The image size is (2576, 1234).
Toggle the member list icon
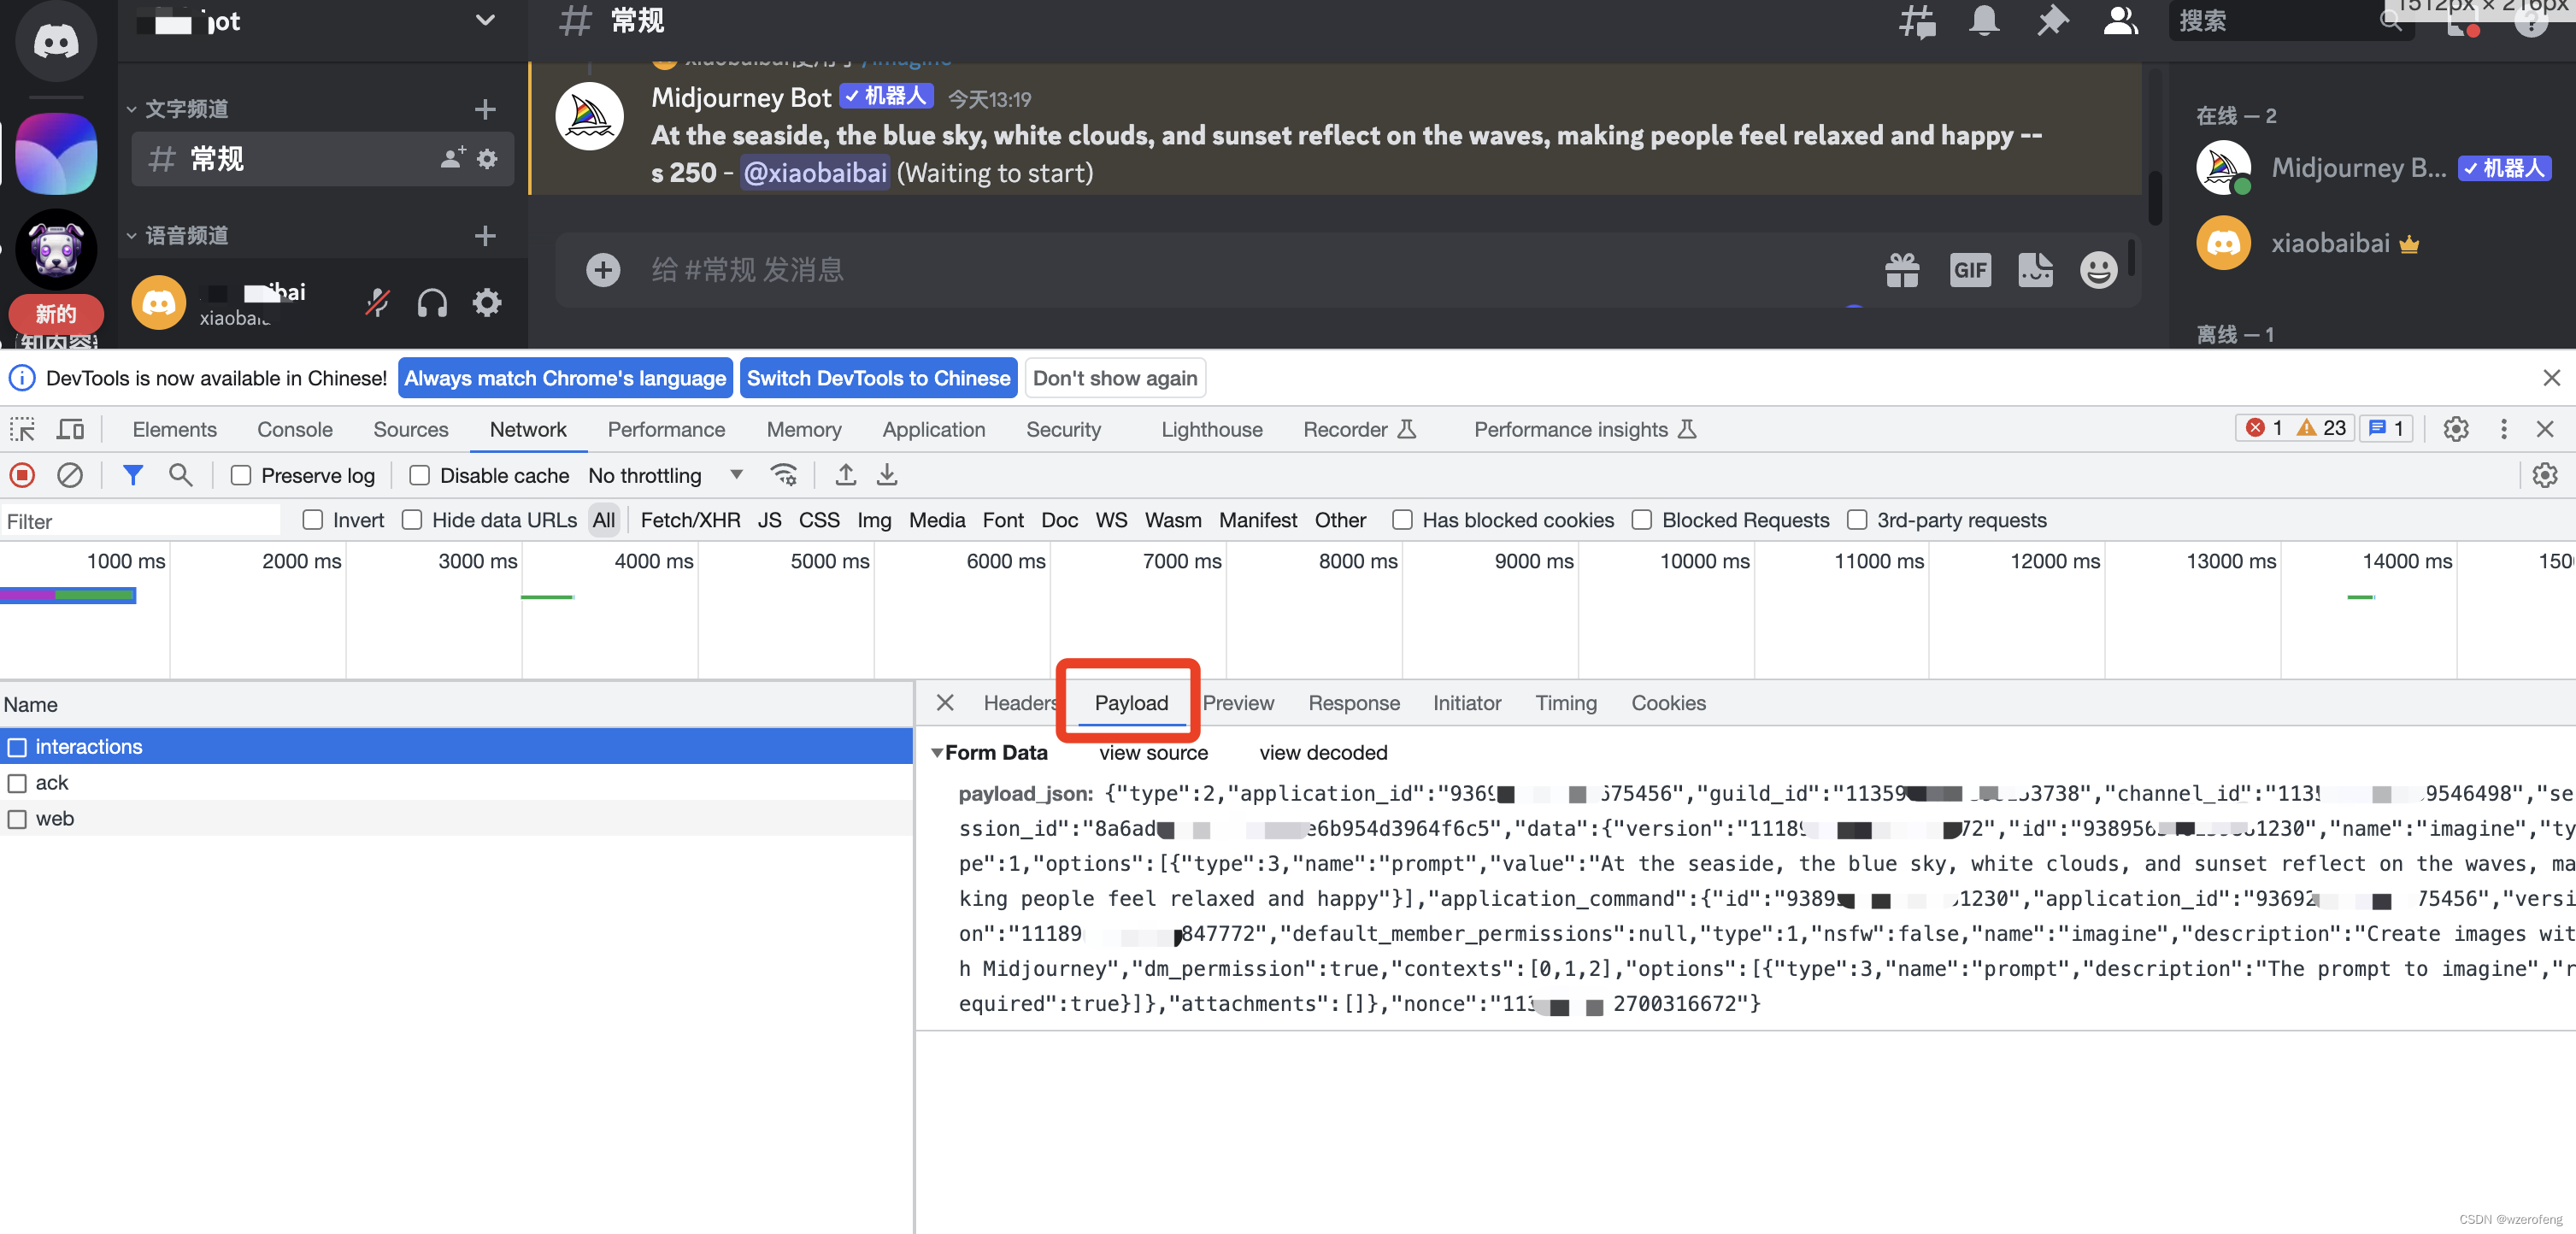(2120, 21)
